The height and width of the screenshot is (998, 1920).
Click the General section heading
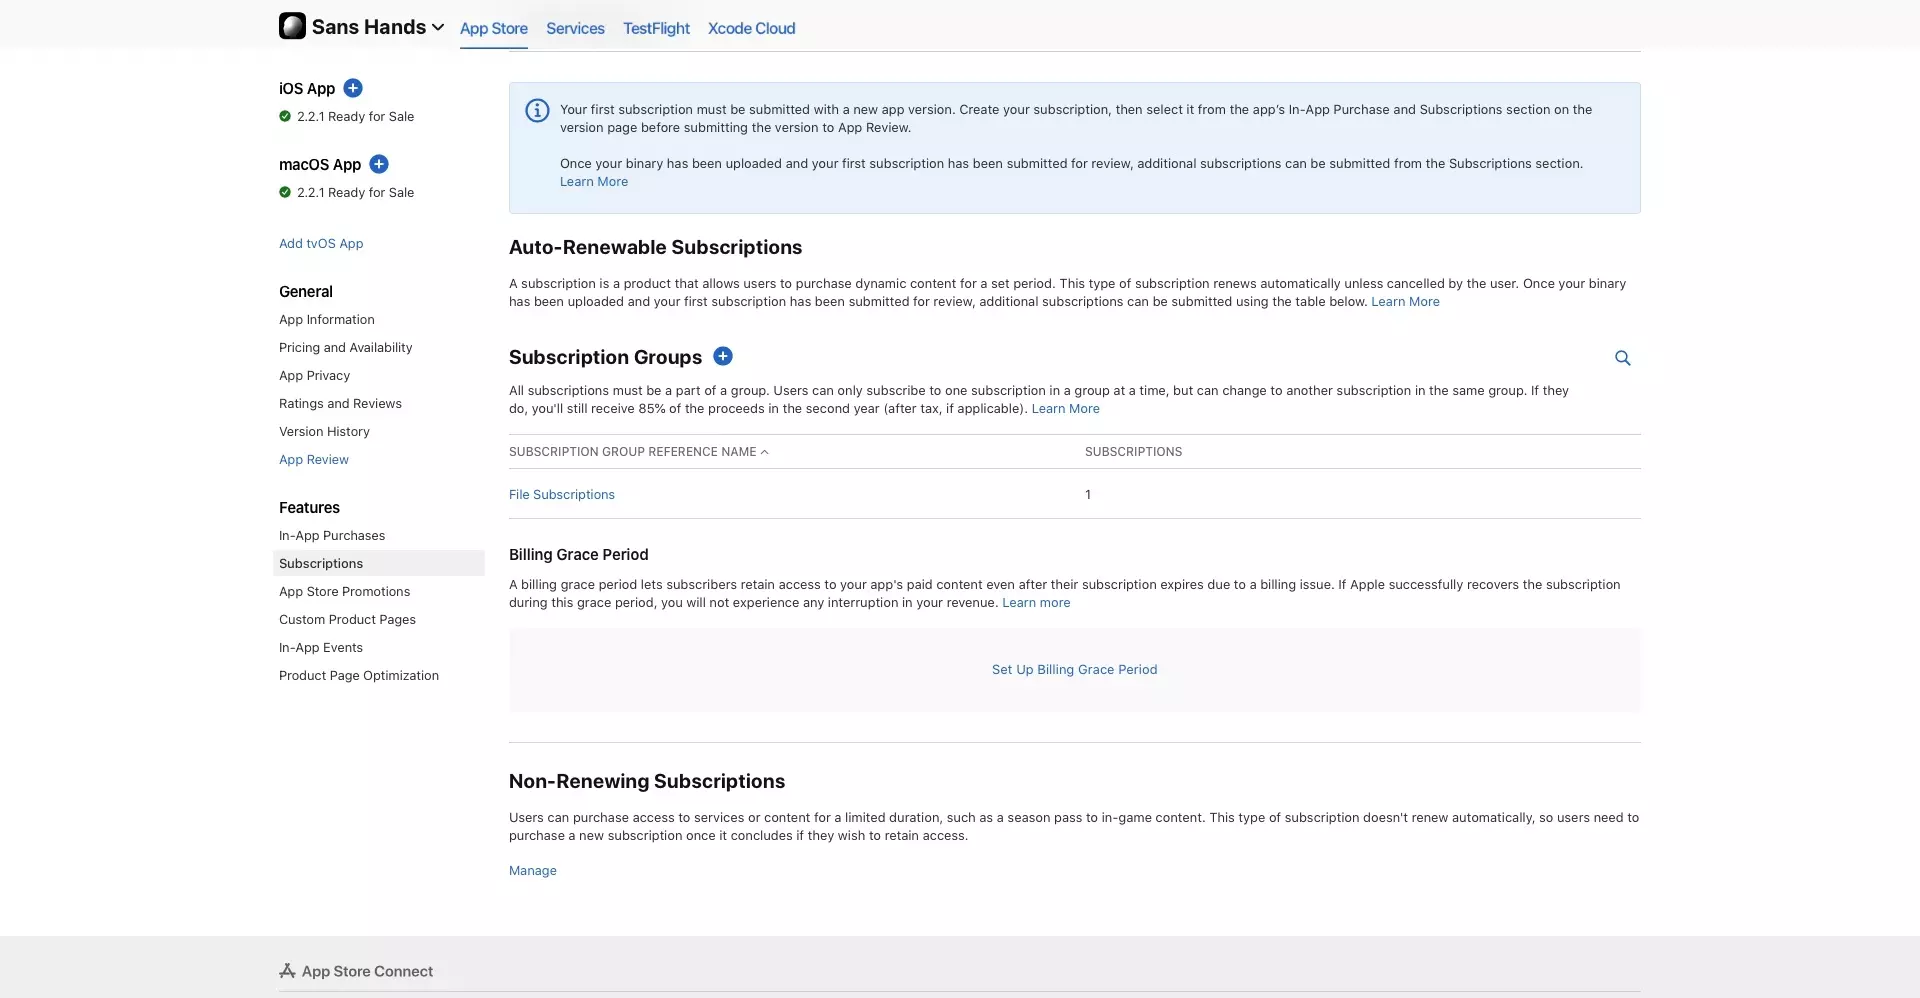pos(306,291)
